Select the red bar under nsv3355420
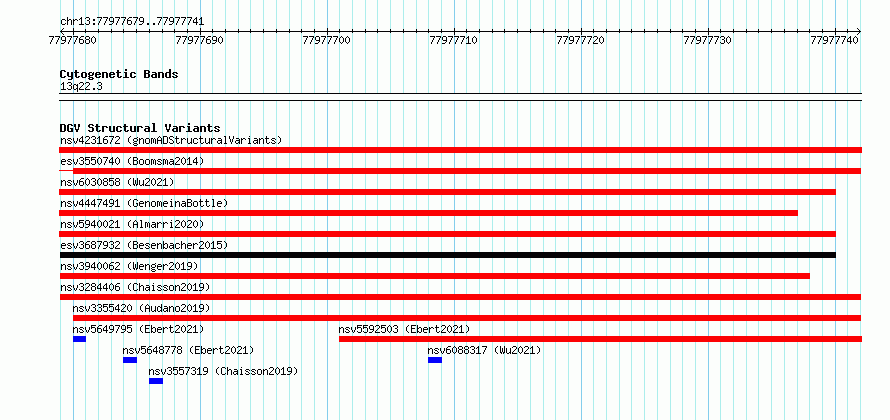The width and height of the screenshot is (890, 420). (467, 318)
